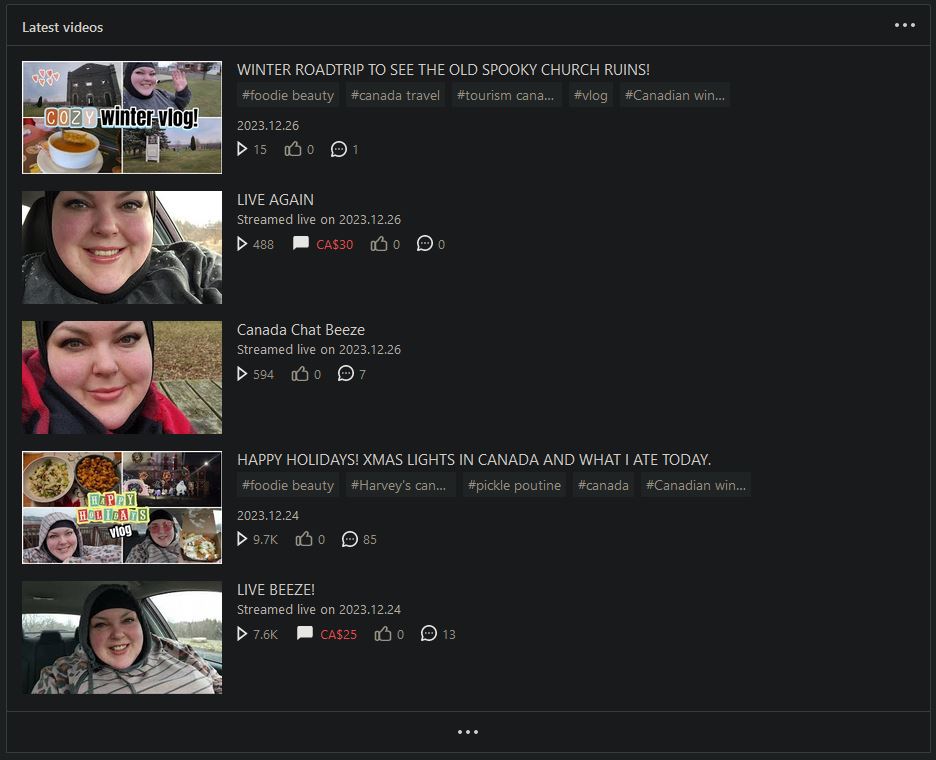Image resolution: width=936 pixels, height=760 pixels.
Task: Click 'Streamed live on 2023.12.26' under LIVE AGAIN
Action: click(x=319, y=220)
